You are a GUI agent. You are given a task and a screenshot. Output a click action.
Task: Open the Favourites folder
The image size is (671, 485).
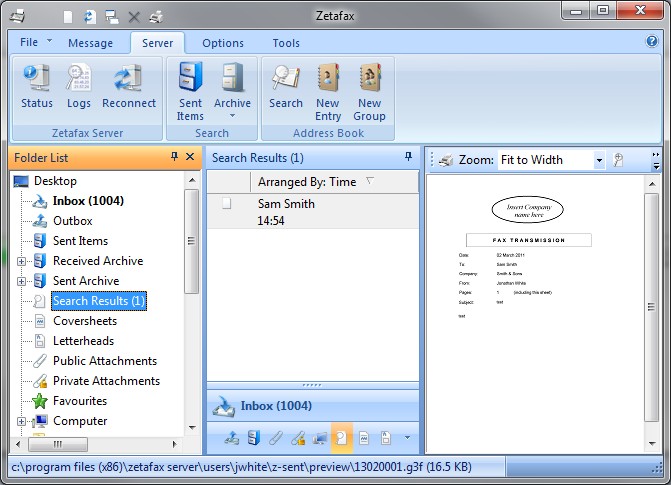point(80,401)
